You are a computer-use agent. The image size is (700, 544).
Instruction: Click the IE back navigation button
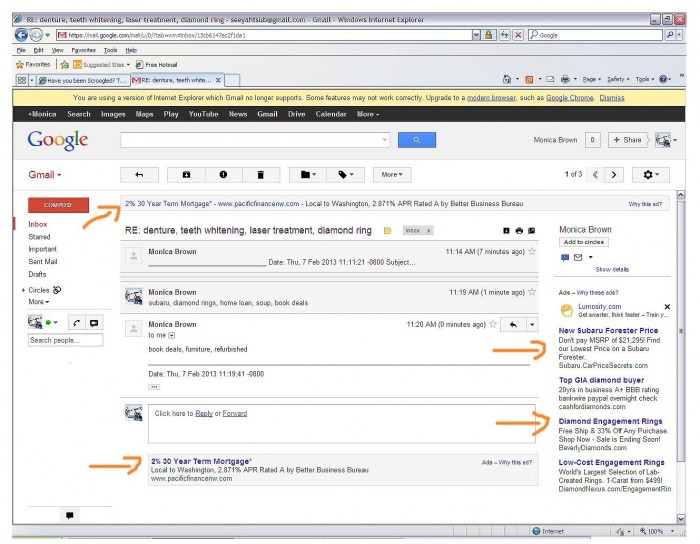(x=21, y=34)
